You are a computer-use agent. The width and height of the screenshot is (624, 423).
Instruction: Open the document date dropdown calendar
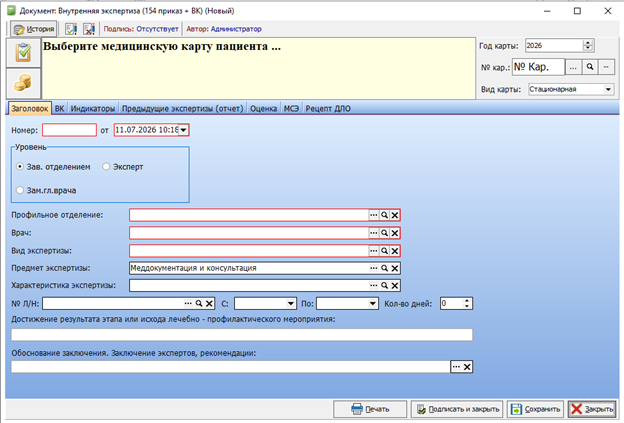pos(183,130)
